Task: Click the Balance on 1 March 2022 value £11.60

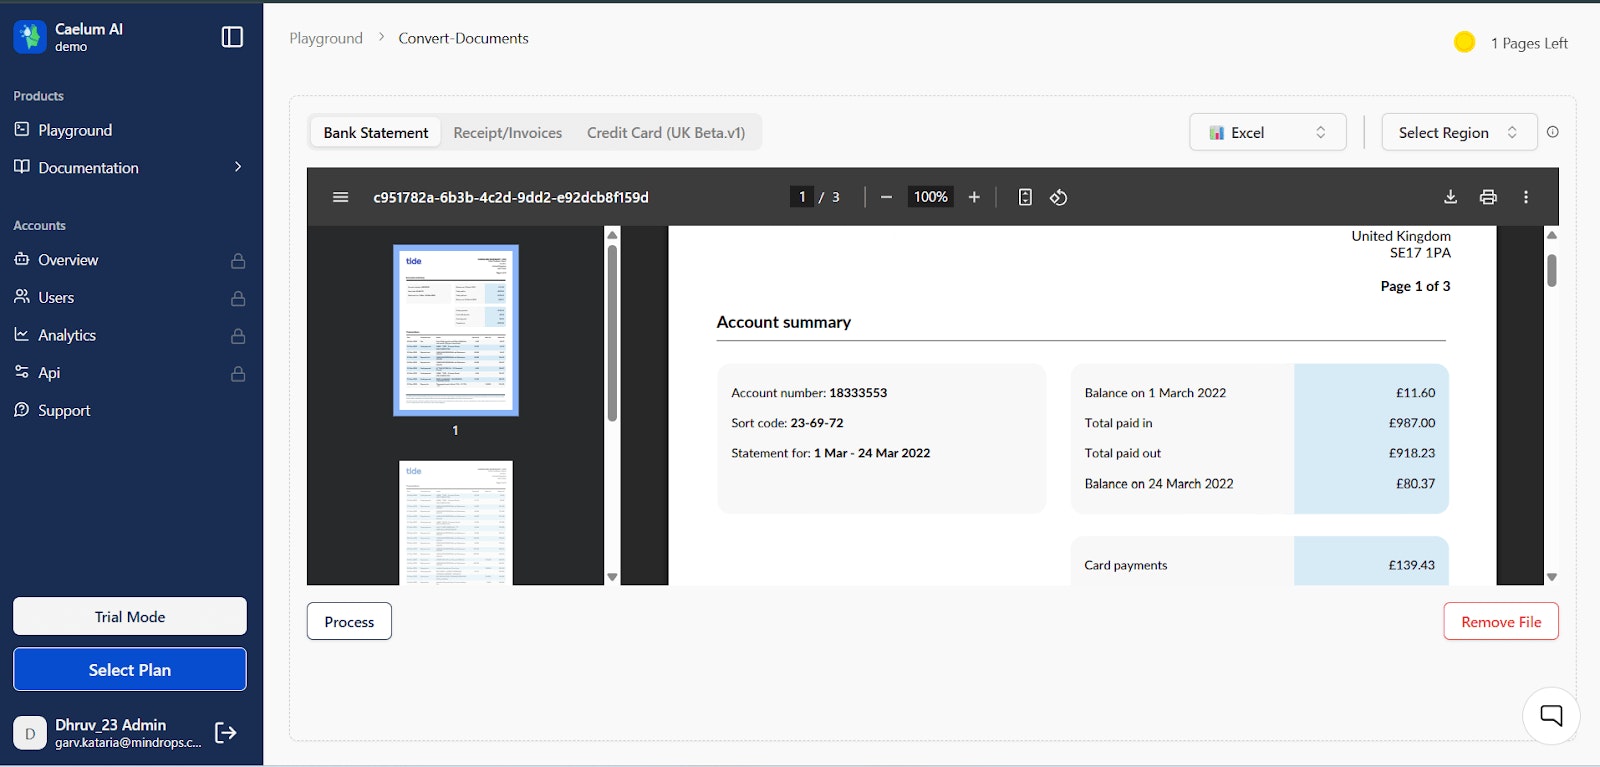Action: coord(1416,393)
